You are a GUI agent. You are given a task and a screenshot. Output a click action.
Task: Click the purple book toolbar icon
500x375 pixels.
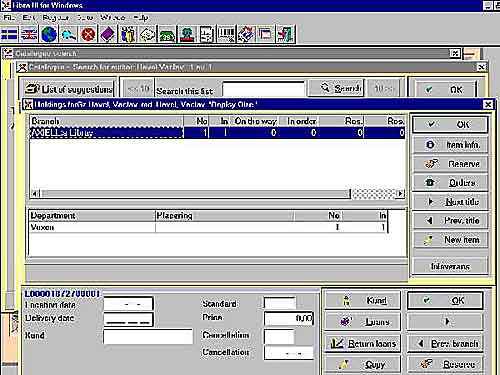click(108, 34)
